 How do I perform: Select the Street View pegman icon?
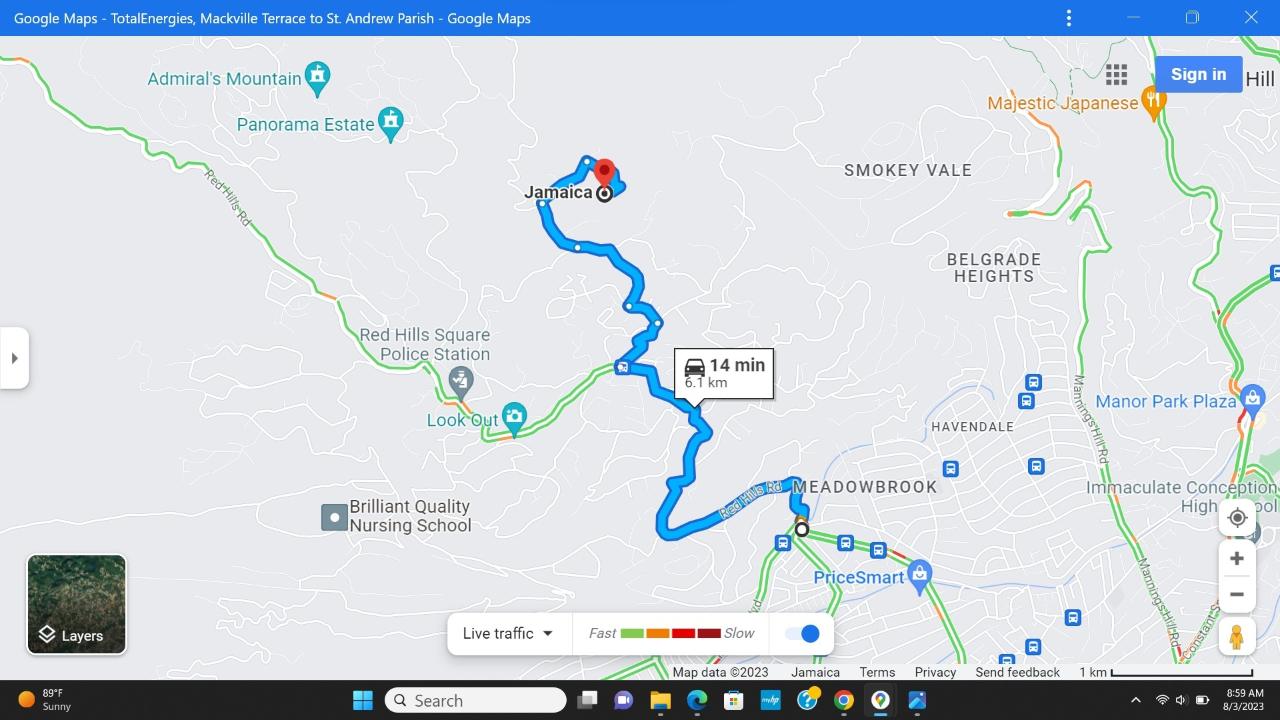(1237, 637)
